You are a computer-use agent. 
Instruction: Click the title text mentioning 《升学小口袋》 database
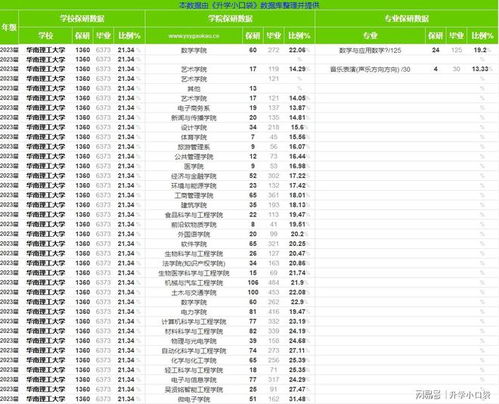click(x=249, y=5)
